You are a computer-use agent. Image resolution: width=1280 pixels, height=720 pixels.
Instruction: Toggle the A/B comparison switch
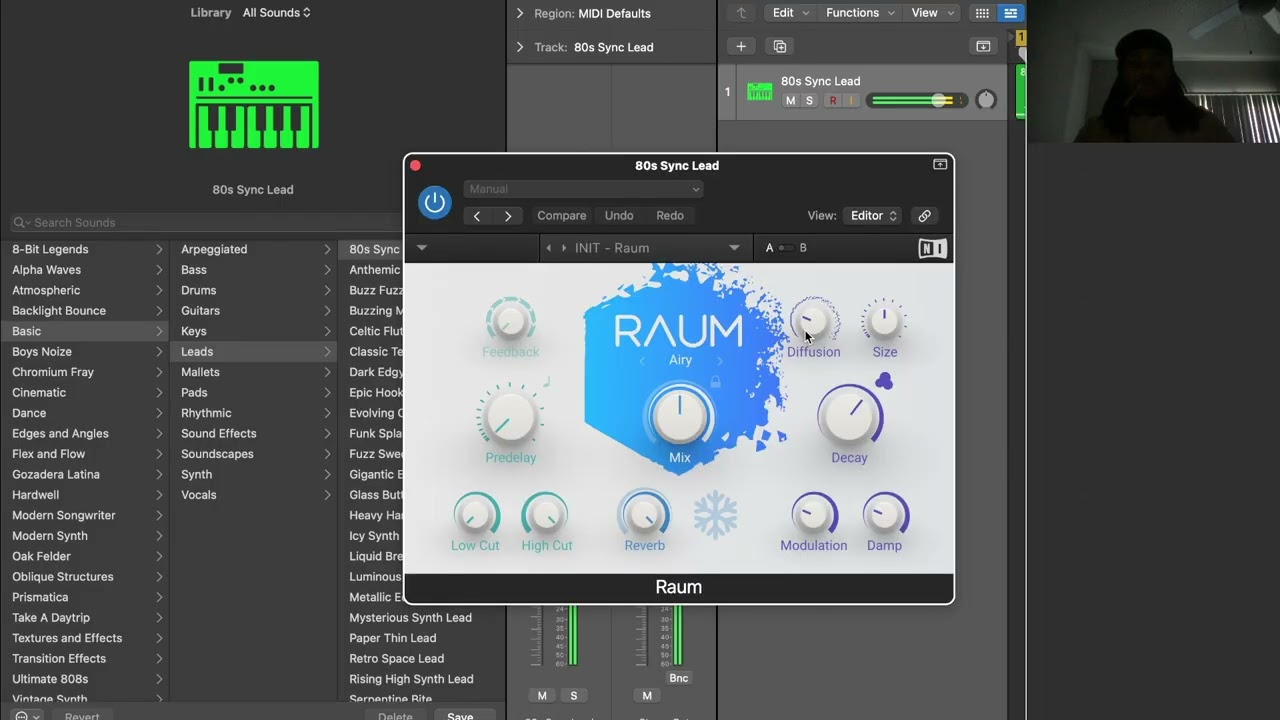coord(786,248)
